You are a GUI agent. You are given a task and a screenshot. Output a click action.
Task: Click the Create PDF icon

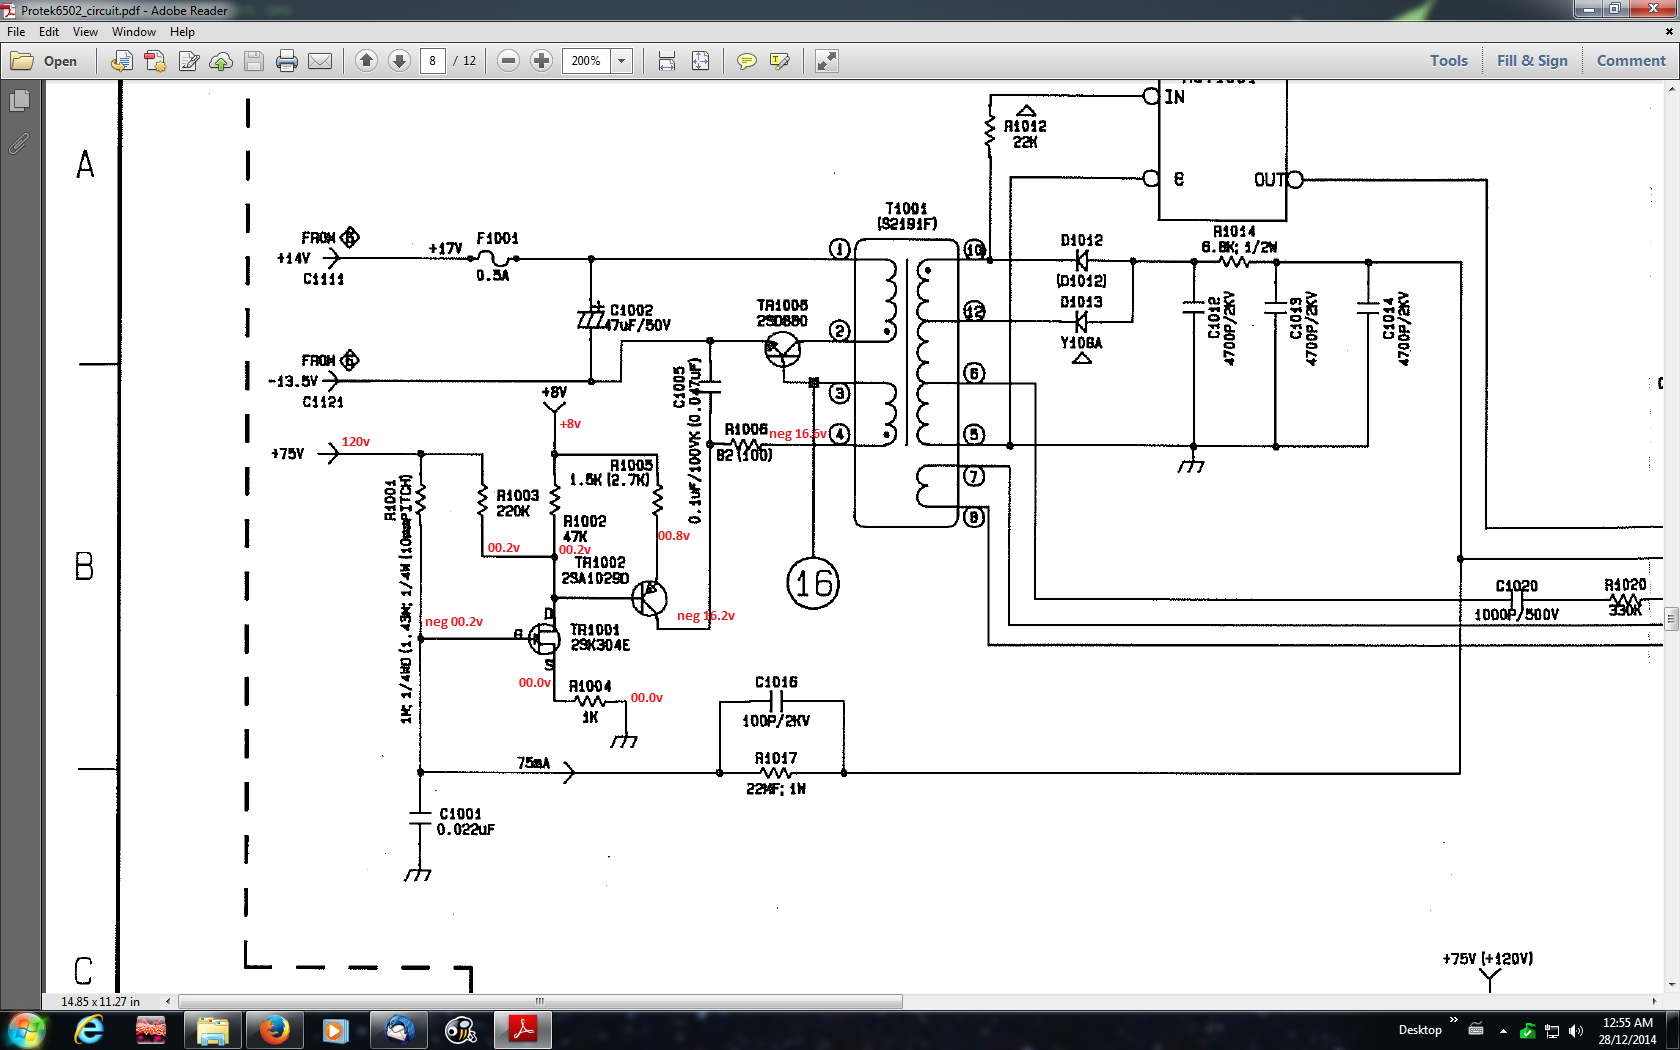(155, 61)
